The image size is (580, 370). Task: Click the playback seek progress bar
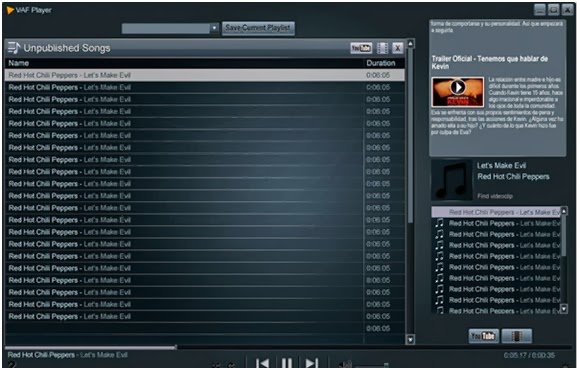pyautogui.click(x=289, y=347)
